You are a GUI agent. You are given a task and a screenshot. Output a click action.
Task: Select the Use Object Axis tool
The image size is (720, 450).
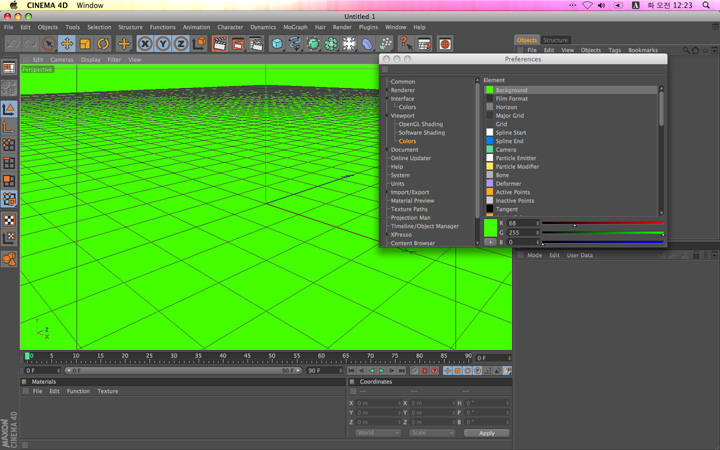[9, 127]
